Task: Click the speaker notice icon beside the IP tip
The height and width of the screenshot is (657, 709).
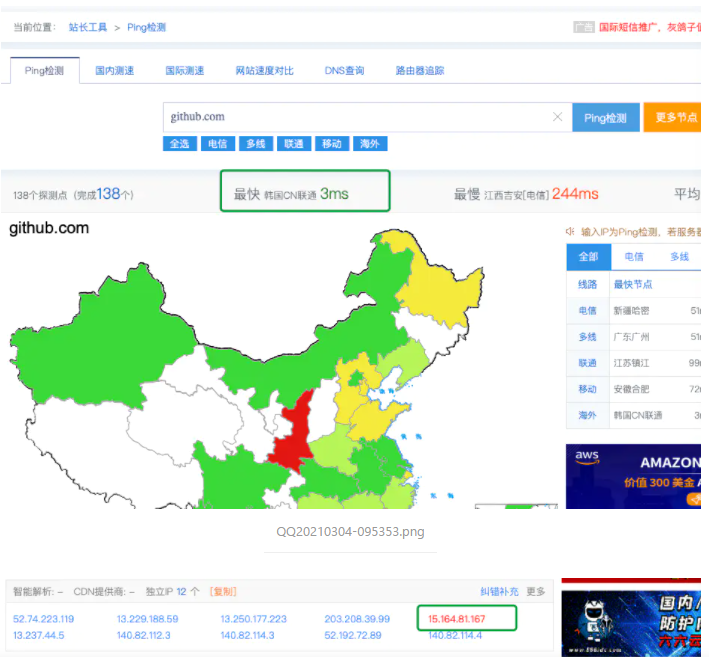Action: pyautogui.click(x=570, y=232)
